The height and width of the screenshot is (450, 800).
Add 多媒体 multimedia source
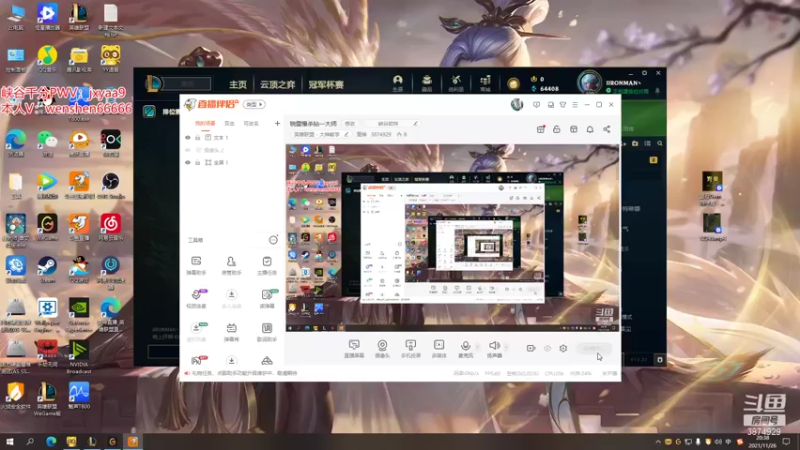[x=439, y=348]
